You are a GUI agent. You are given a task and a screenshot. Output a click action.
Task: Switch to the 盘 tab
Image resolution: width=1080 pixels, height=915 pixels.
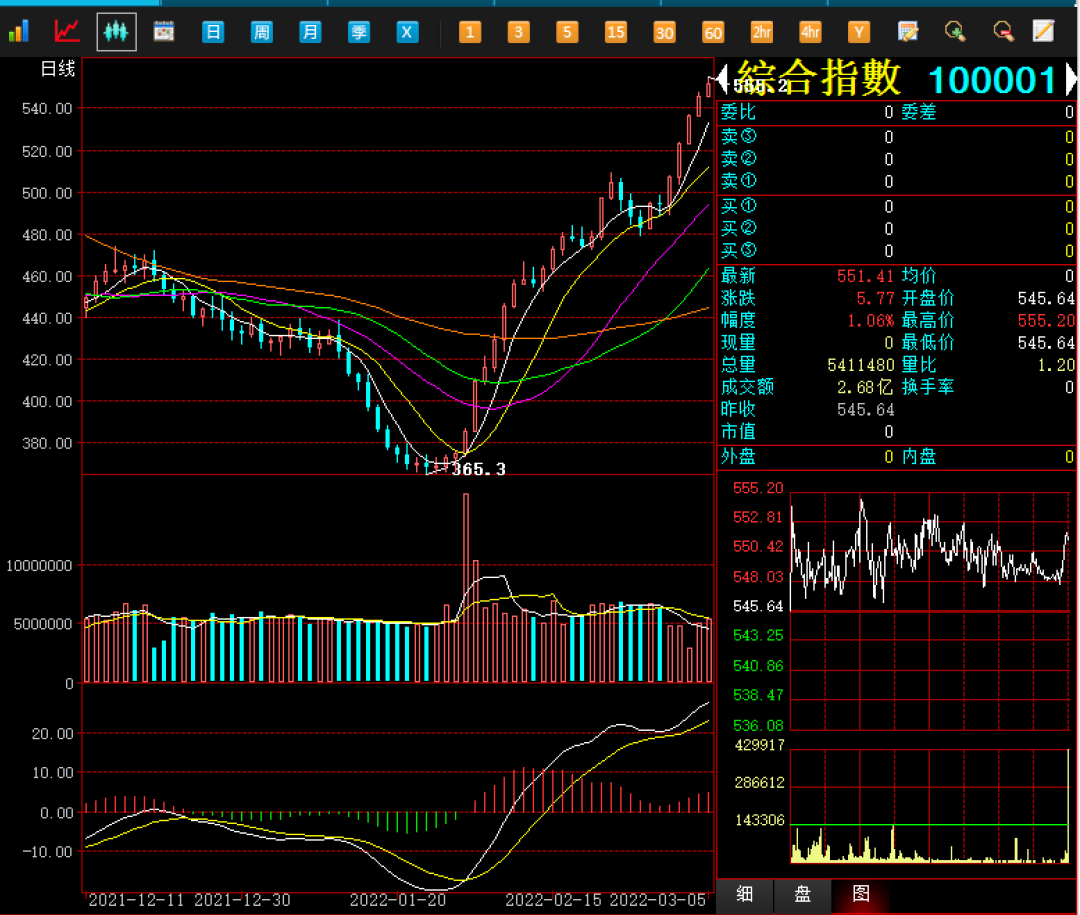coord(802,894)
